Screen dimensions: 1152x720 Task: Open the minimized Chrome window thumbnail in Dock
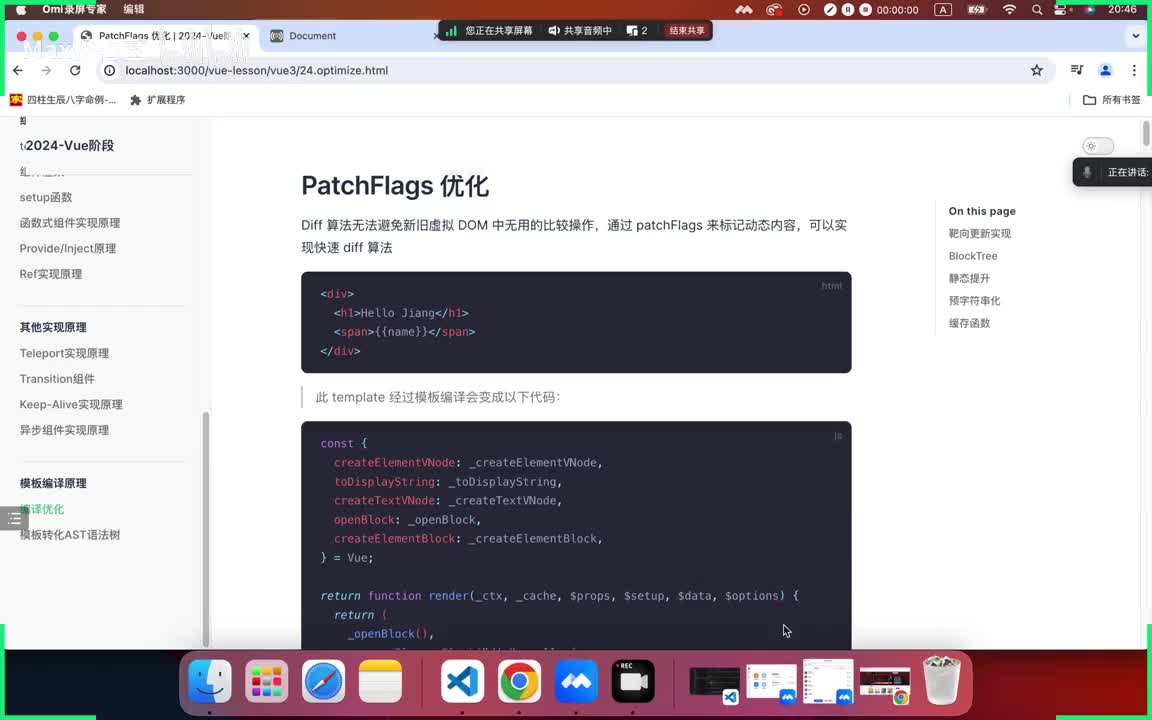(885, 681)
